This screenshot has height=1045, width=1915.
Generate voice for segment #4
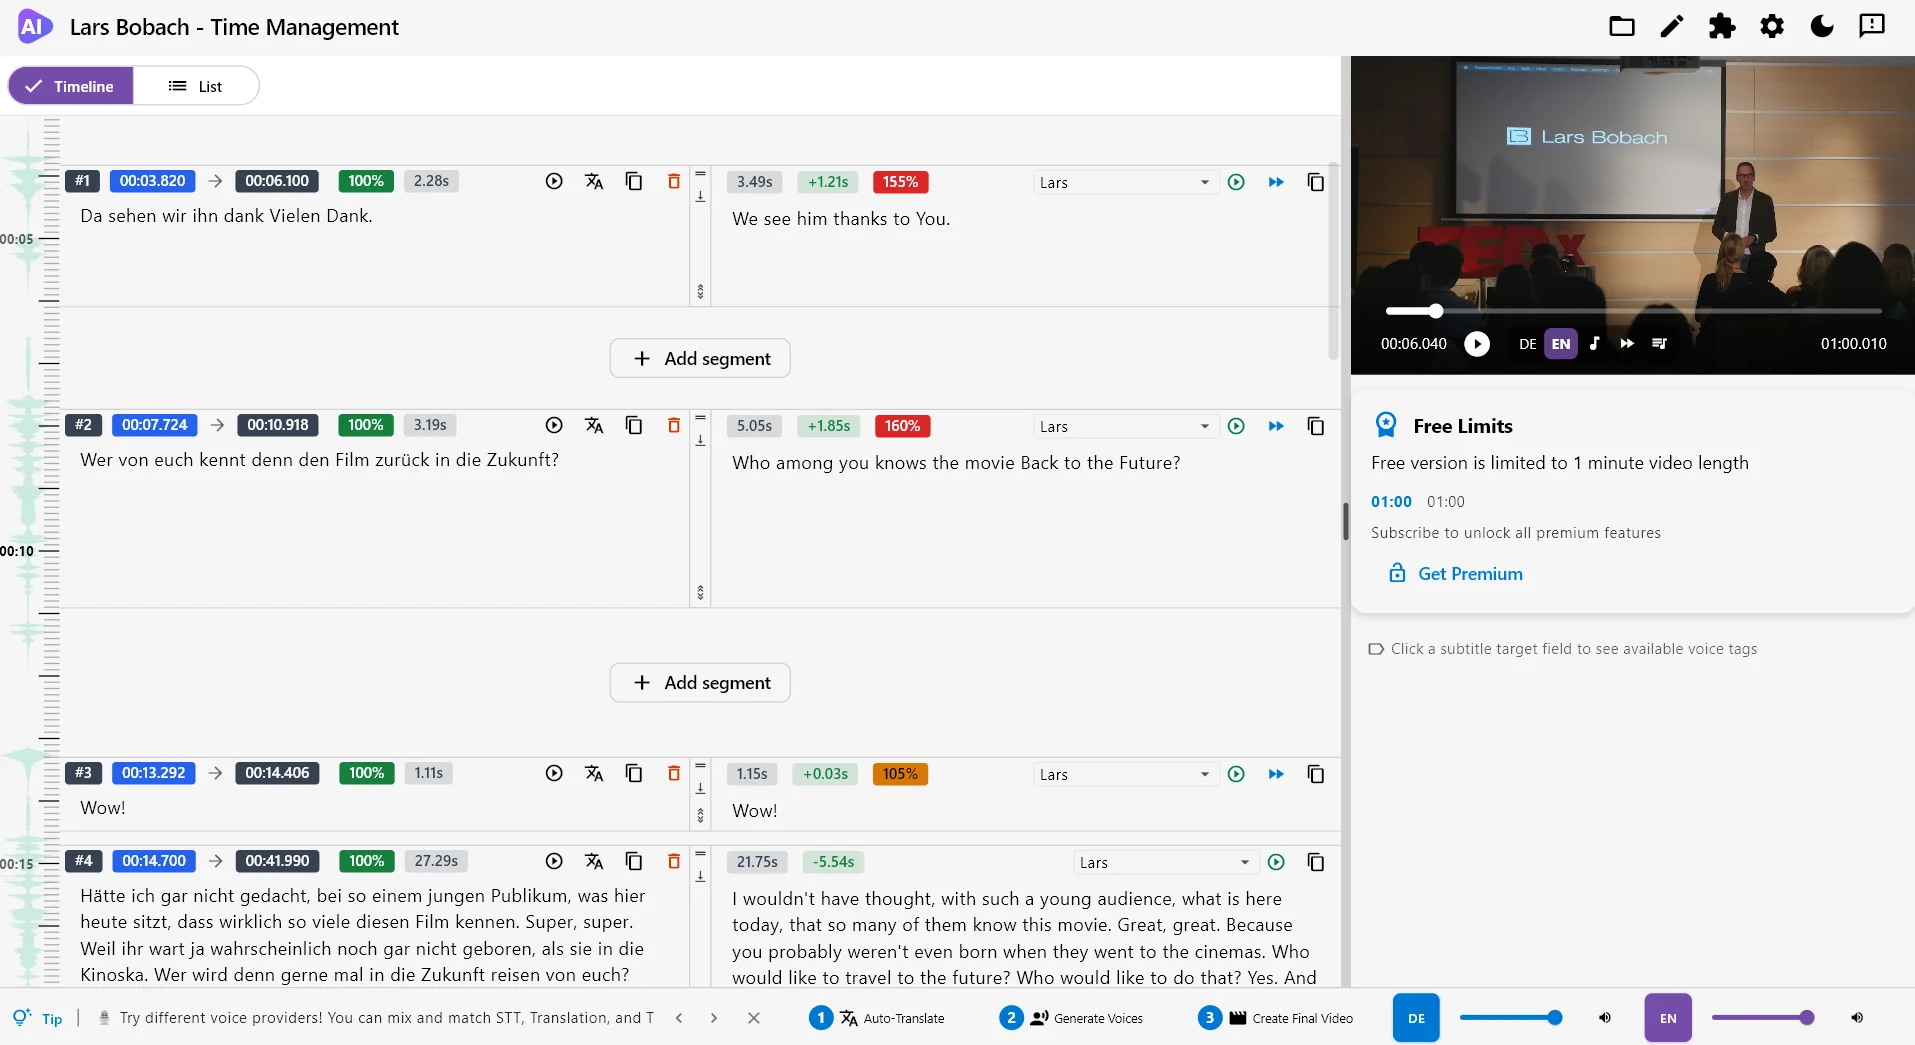tap(1276, 862)
